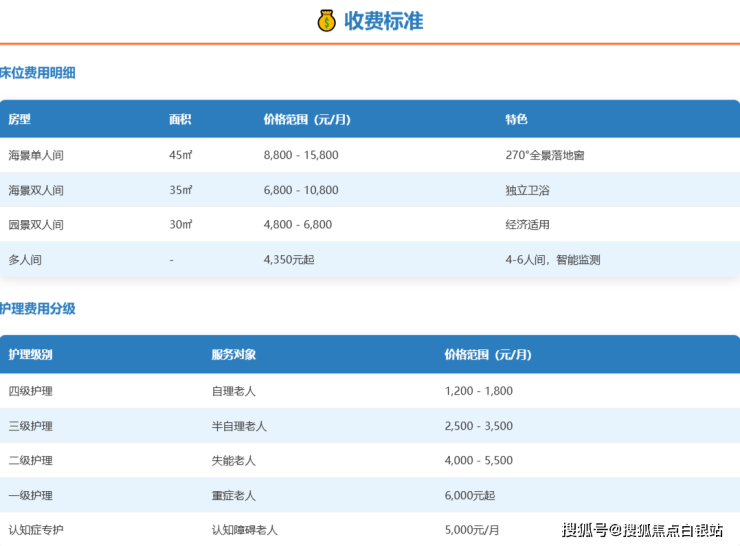Click the money bag icon beside 收费标准

point(327,21)
